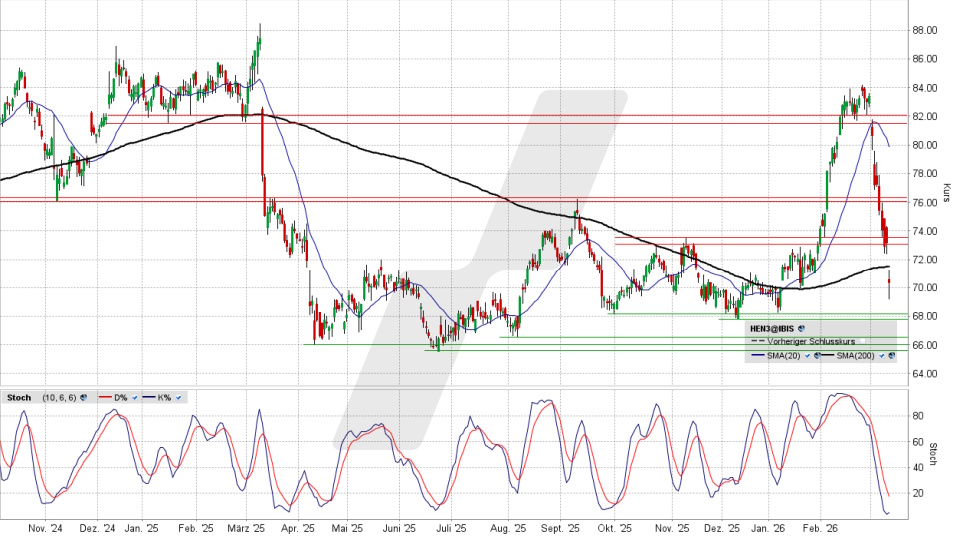Click the globe icon beside SMA(200)
960x540 pixels.
891,355
